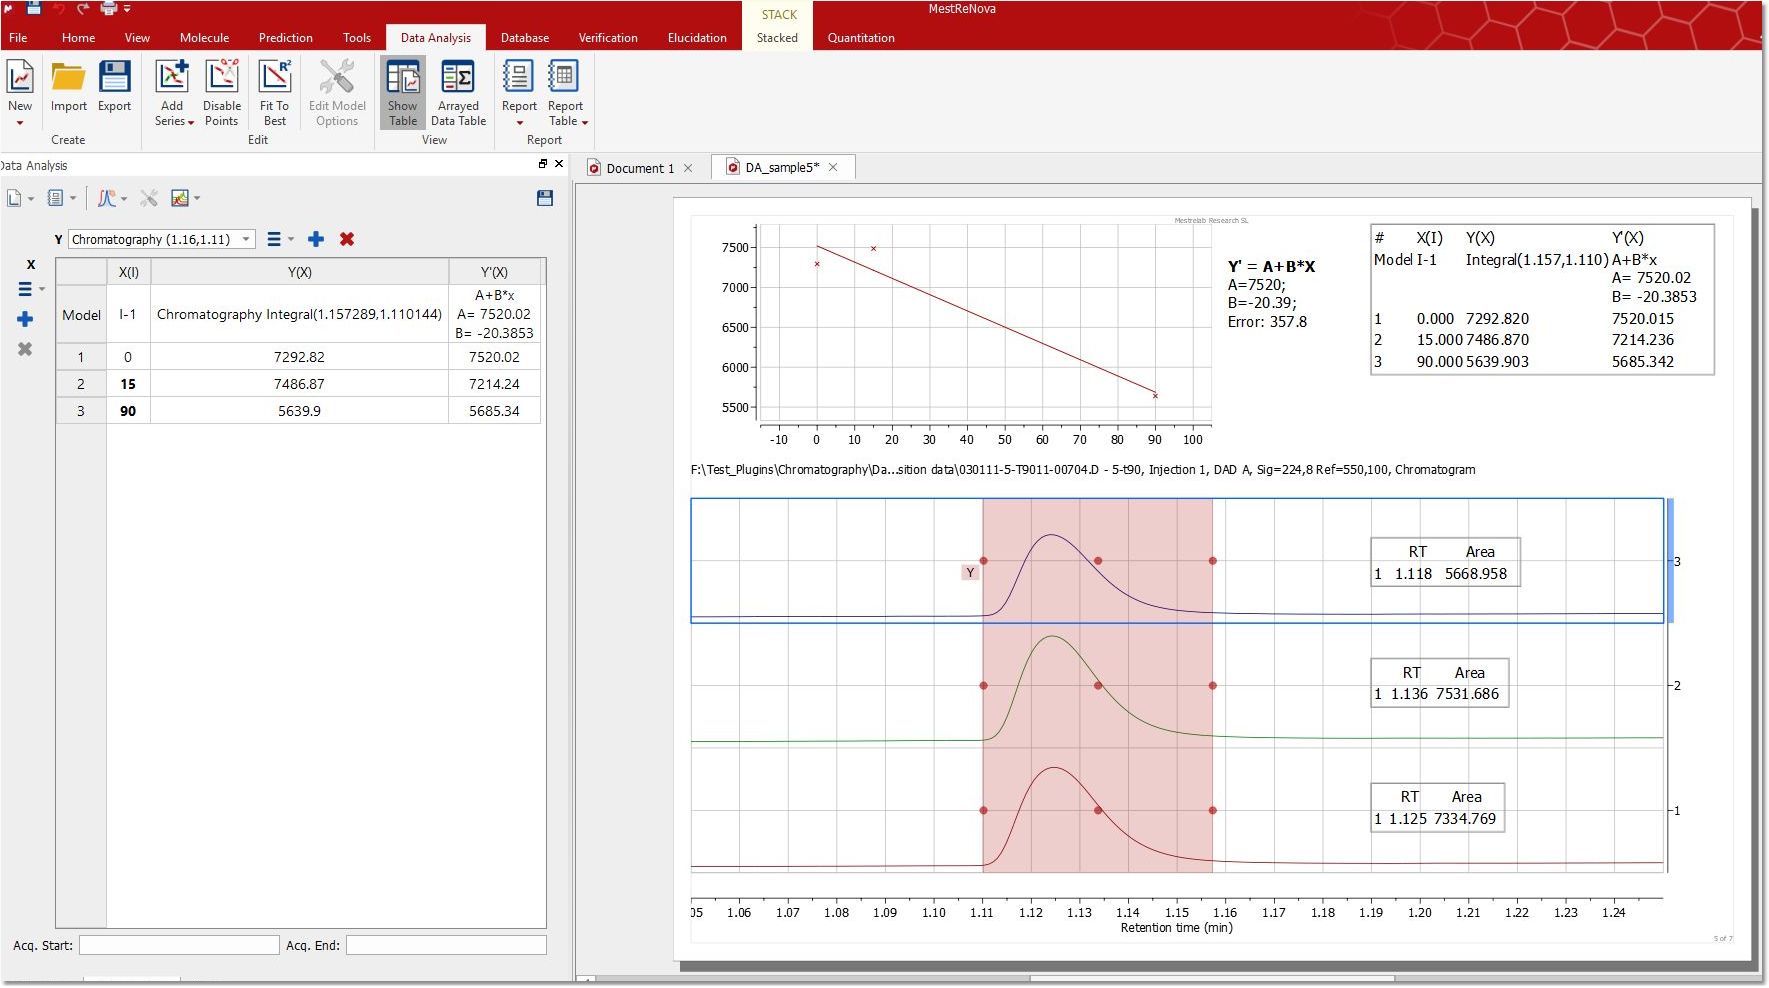Click the New data analysis ribbon icon
This screenshot has width=1769, height=988.
pos(20,77)
